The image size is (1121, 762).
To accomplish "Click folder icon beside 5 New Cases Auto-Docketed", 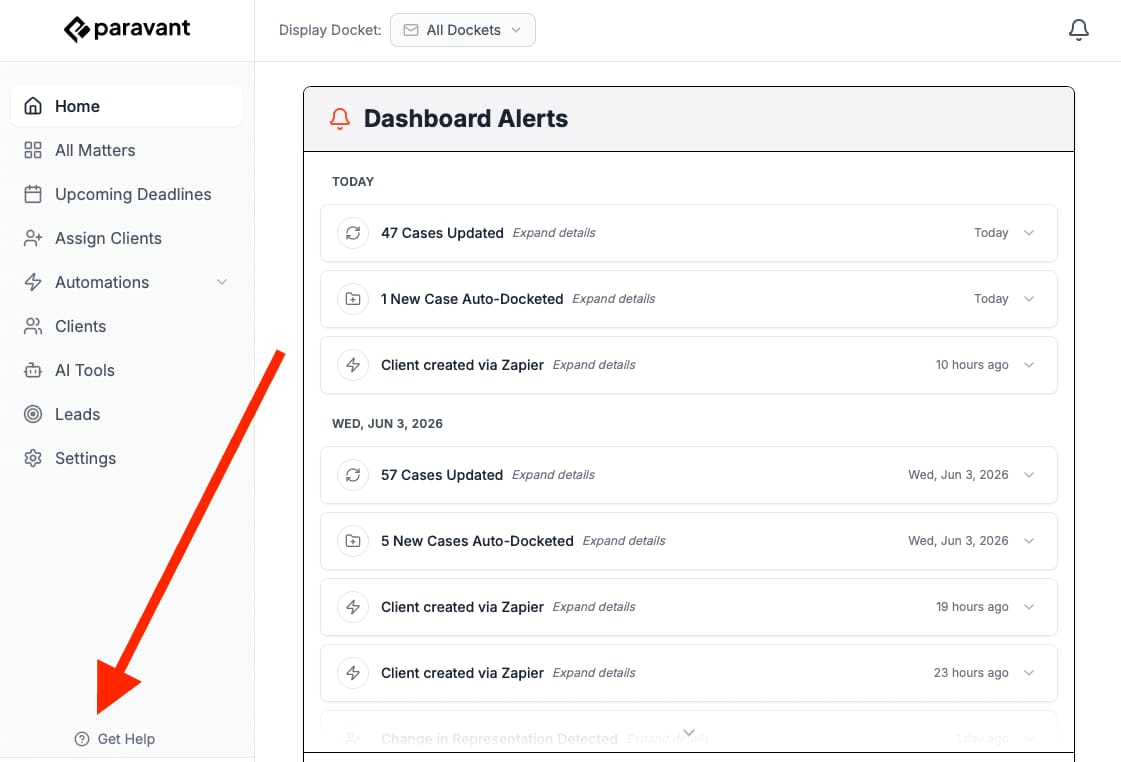I will click(x=353, y=541).
